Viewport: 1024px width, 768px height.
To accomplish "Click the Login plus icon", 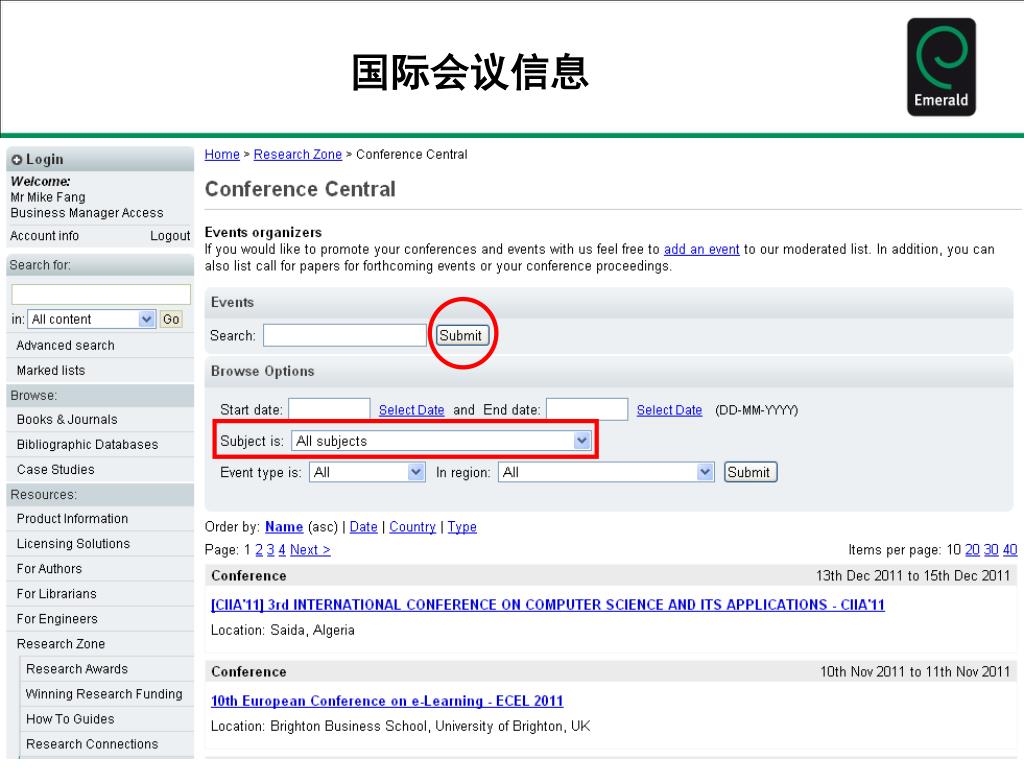I will [x=17, y=160].
